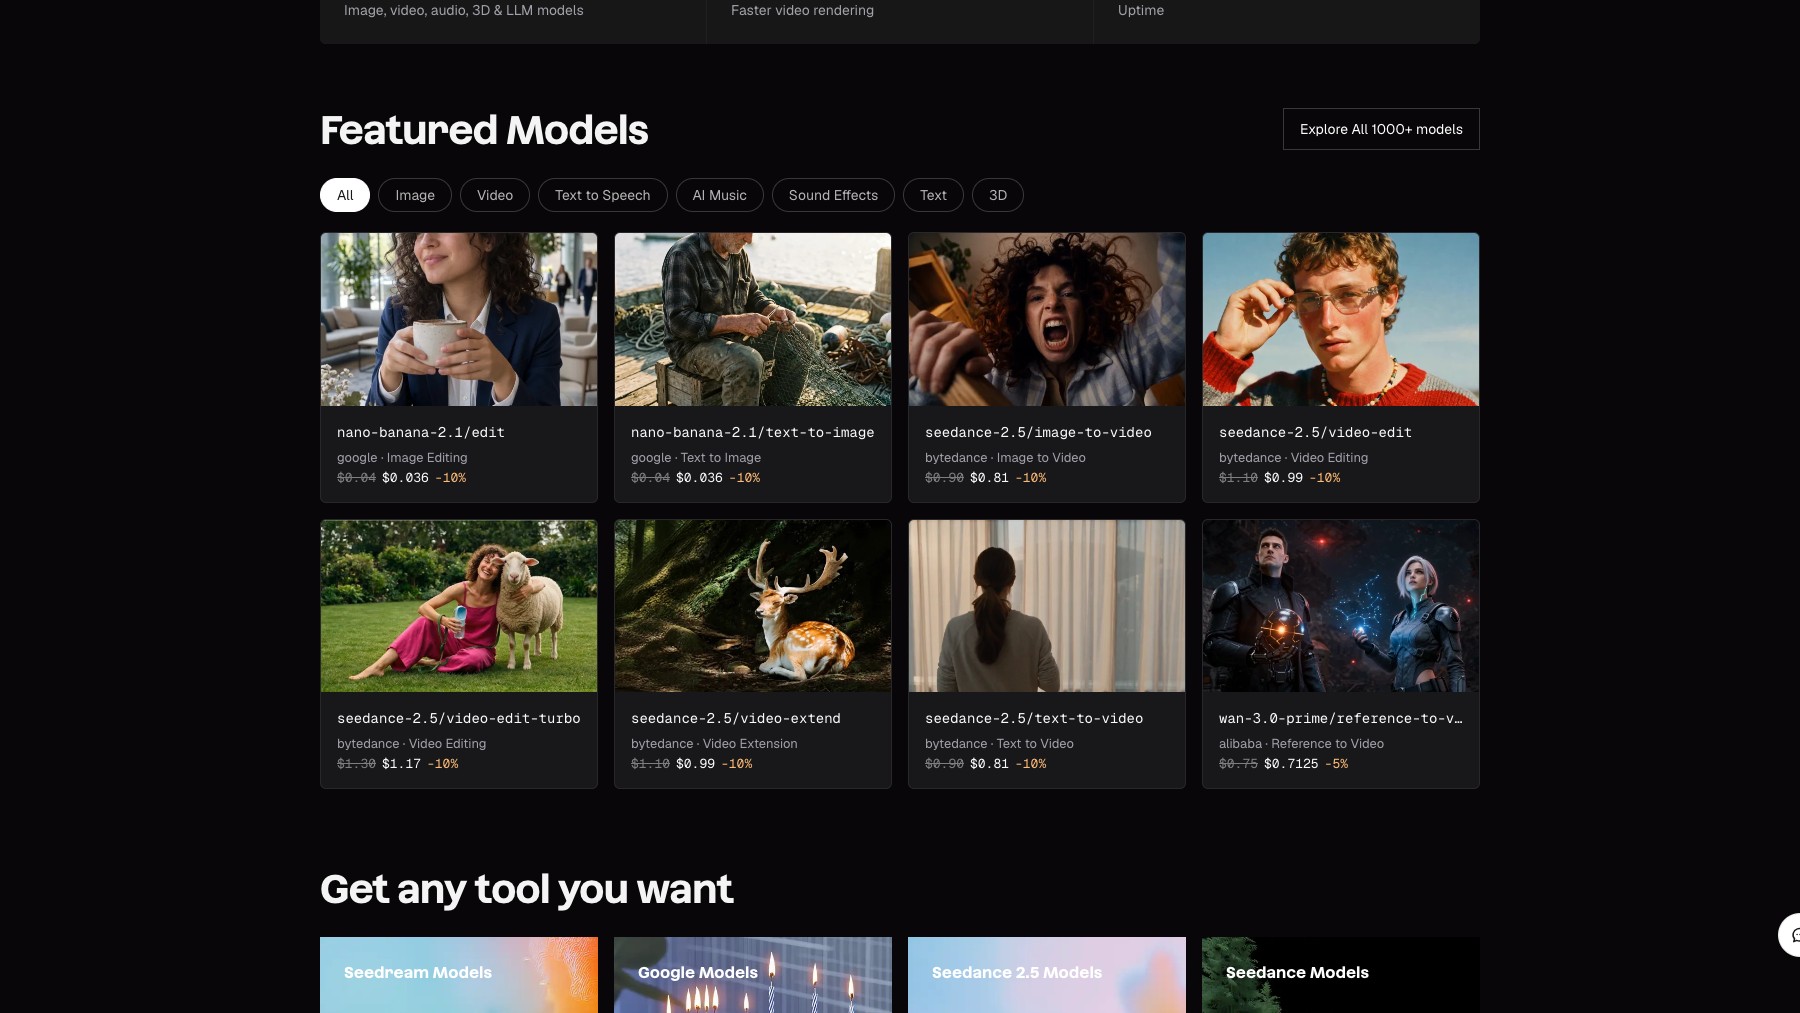Filter featured models by Video
The image size is (1800, 1013).
pyautogui.click(x=495, y=195)
